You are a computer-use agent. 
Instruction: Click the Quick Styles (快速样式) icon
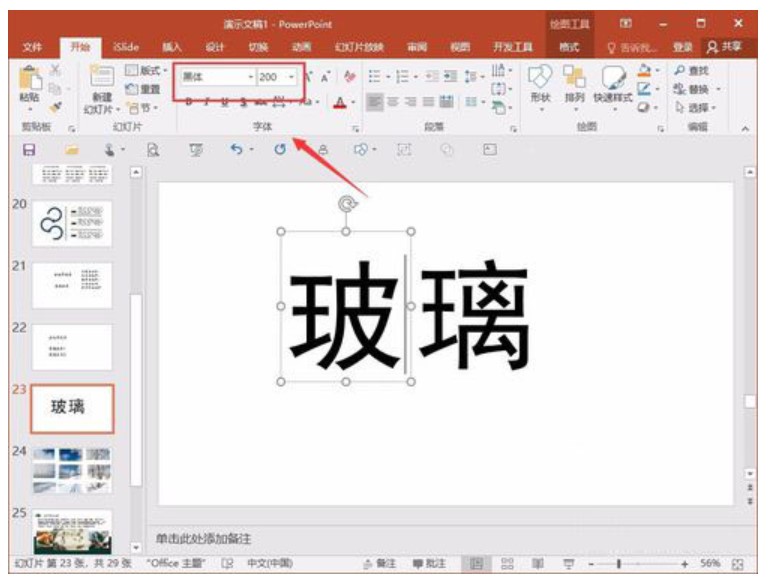pos(612,82)
